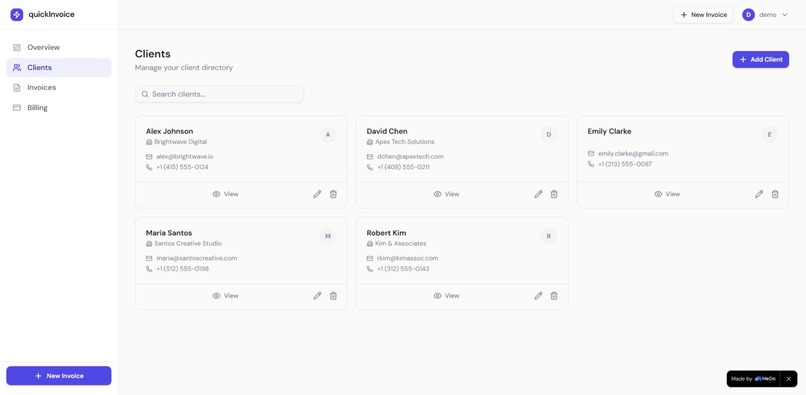Click New Invoice at sidebar bottom

[x=59, y=376]
